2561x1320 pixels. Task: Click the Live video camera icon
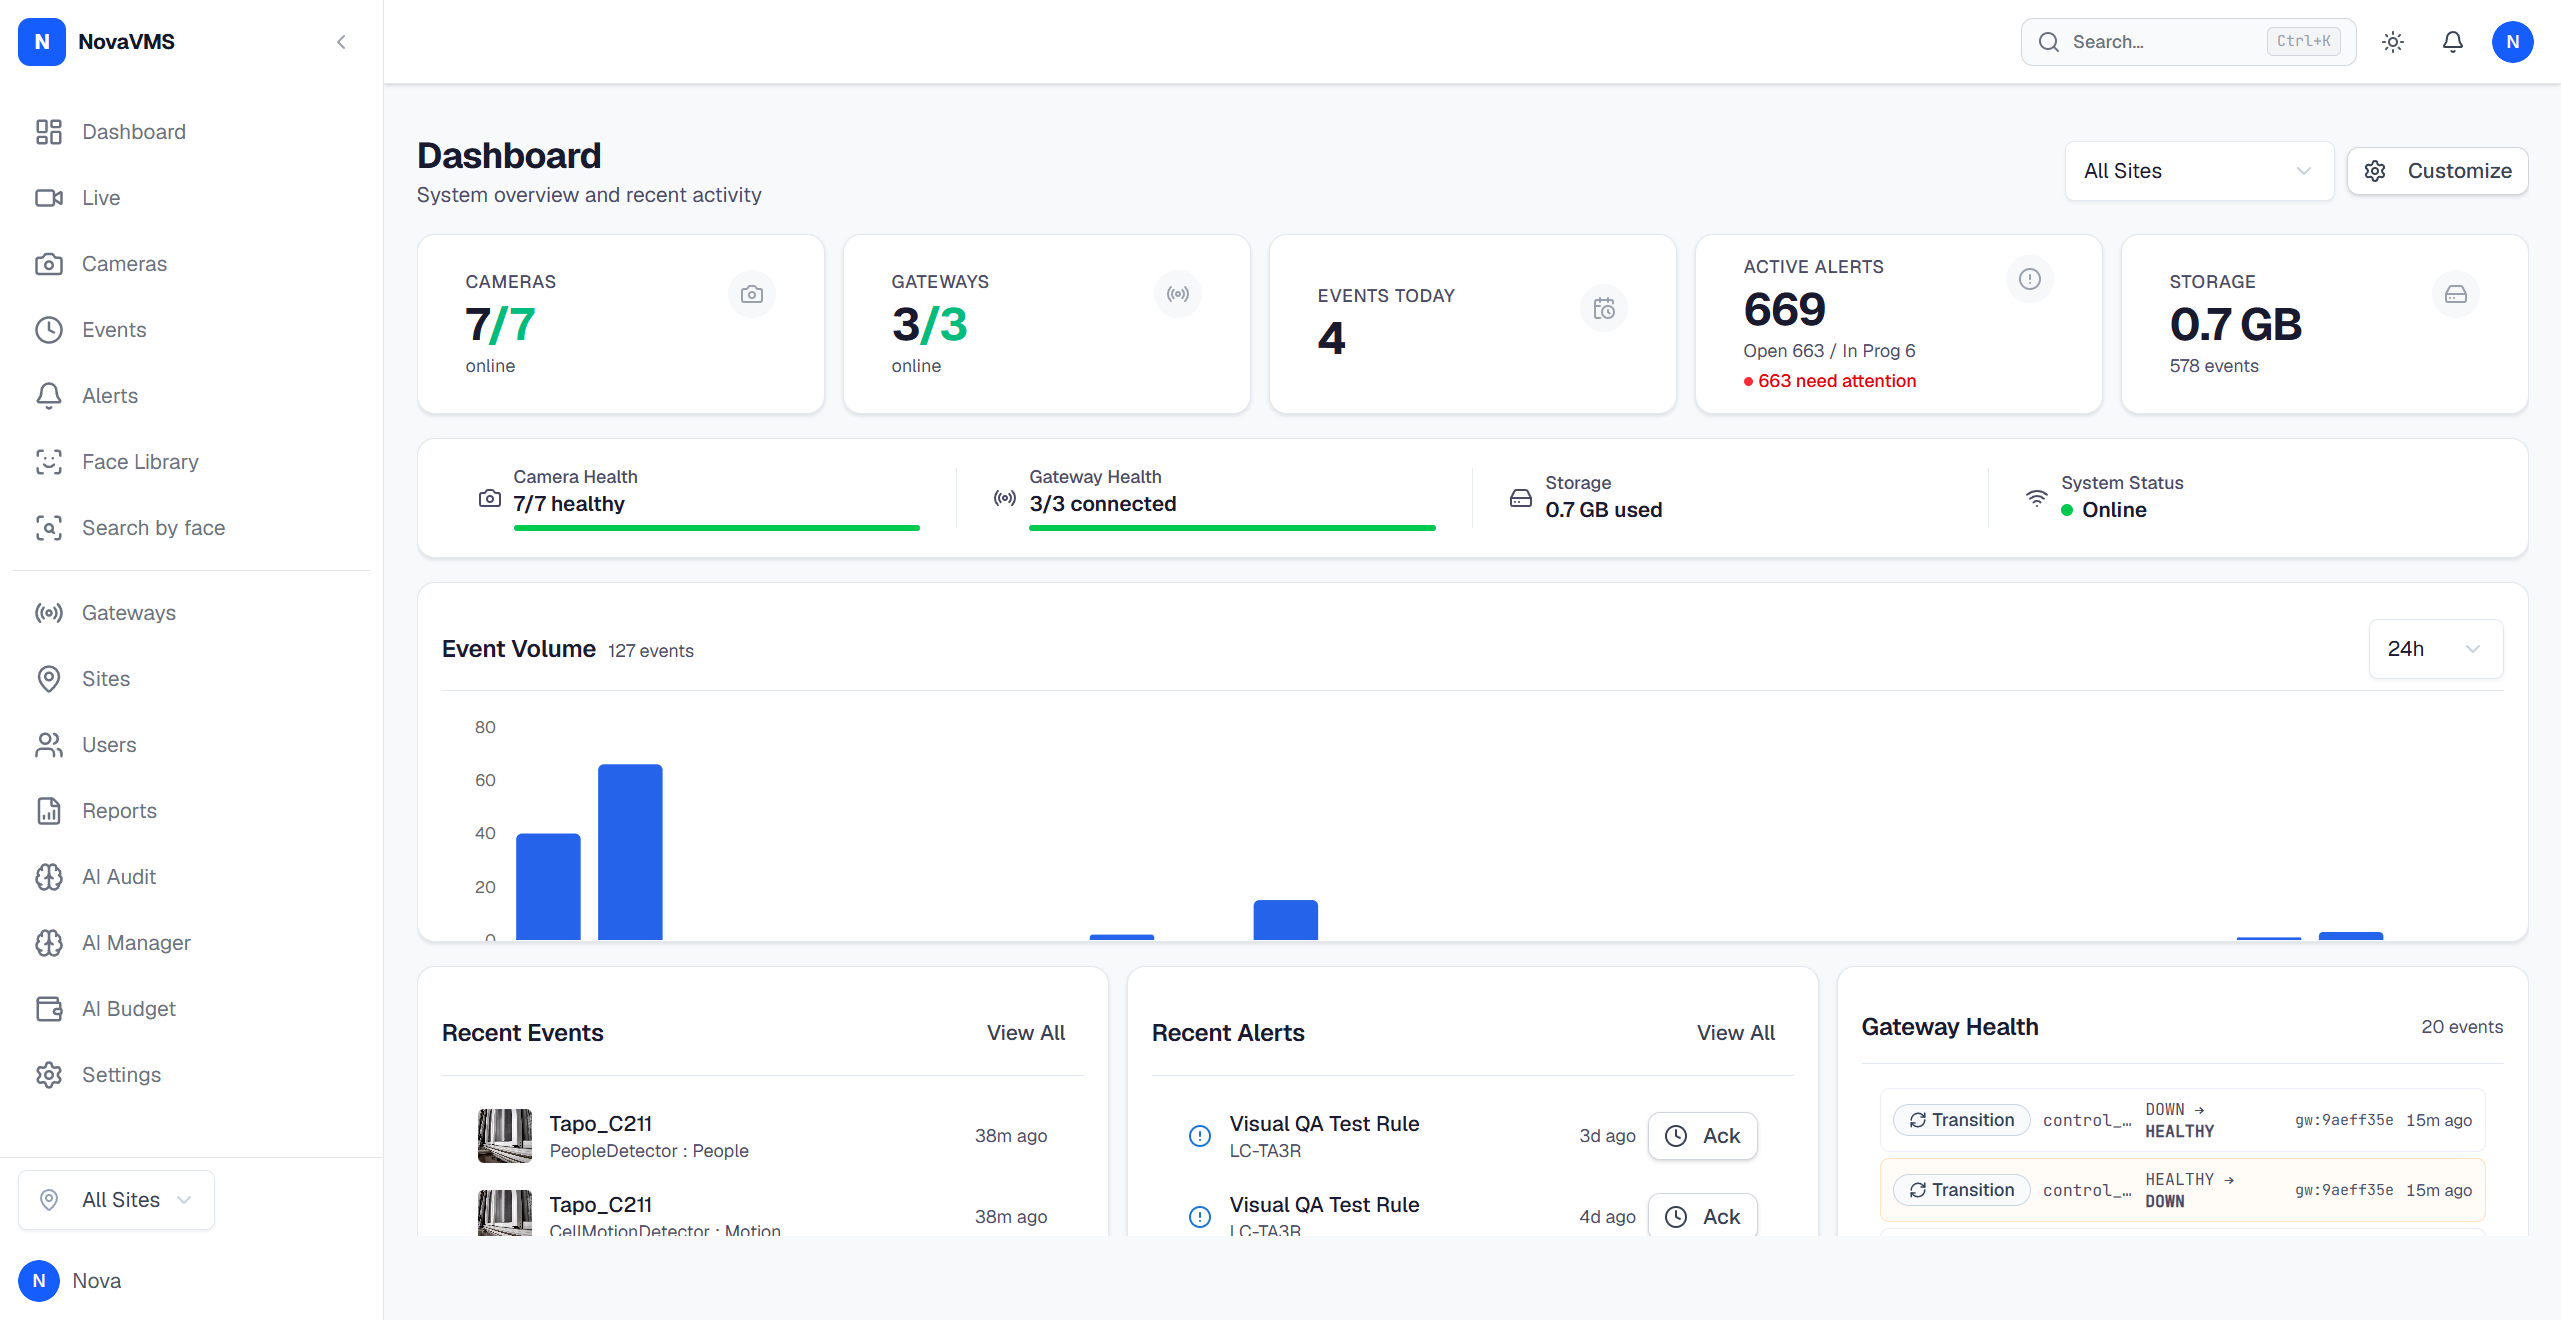coord(49,198)
